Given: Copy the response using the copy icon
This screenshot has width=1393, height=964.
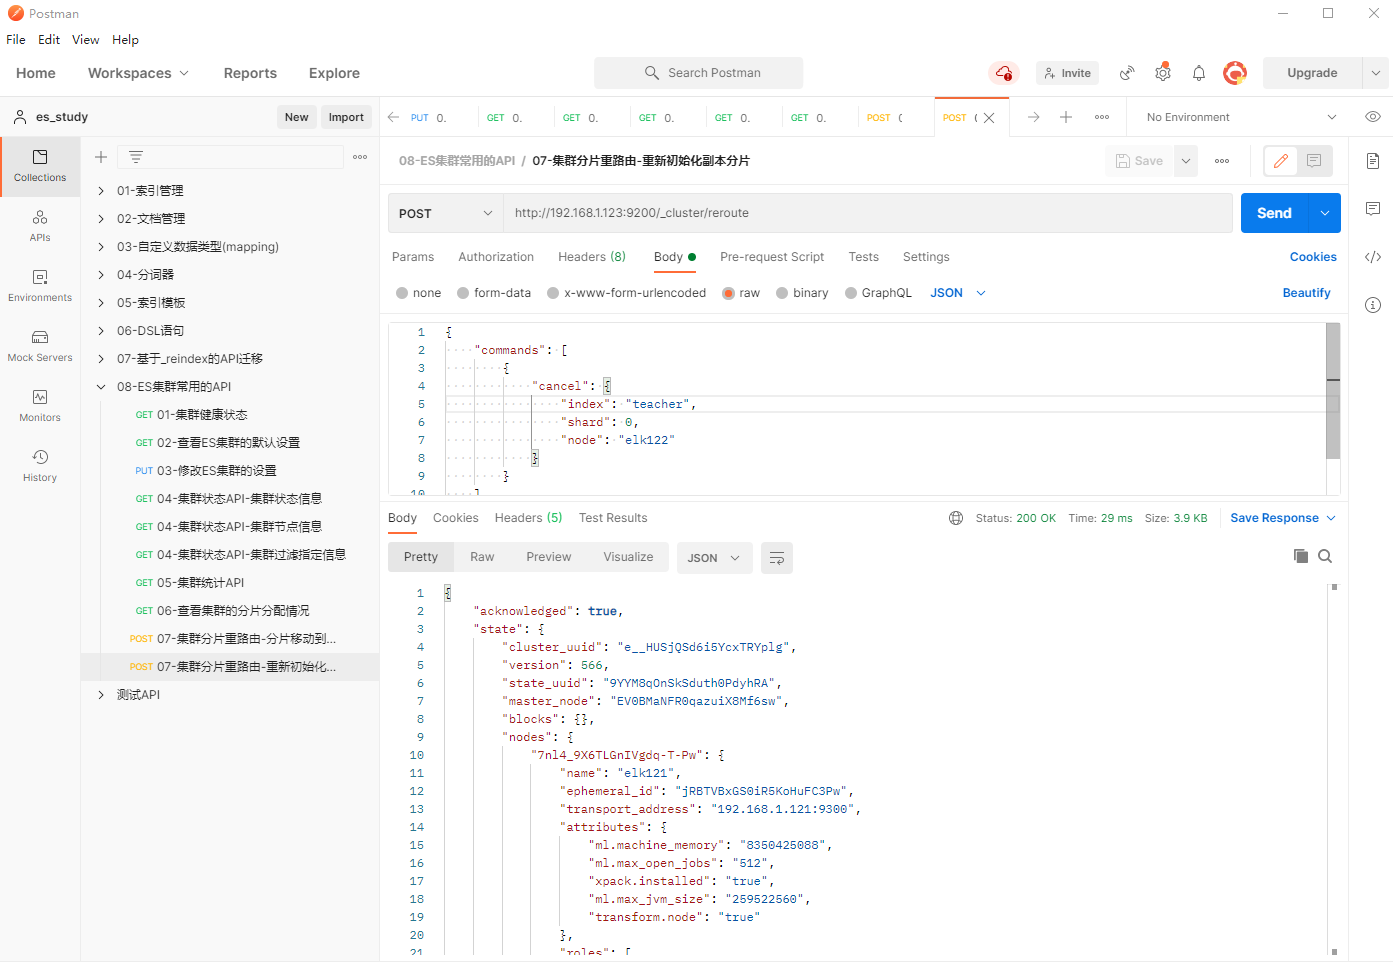Looking at the screenshot, I should pyautogui.click(x=1300, y=557).
